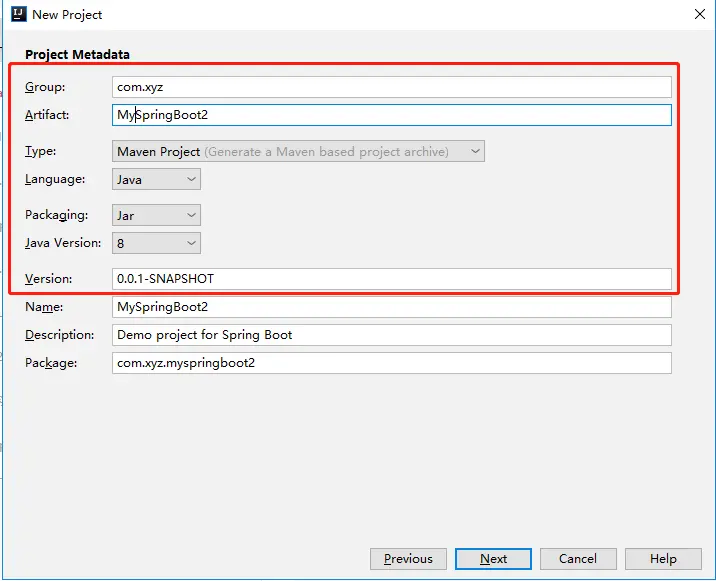
Task: Click the Language label
Action: pos(55,179)
